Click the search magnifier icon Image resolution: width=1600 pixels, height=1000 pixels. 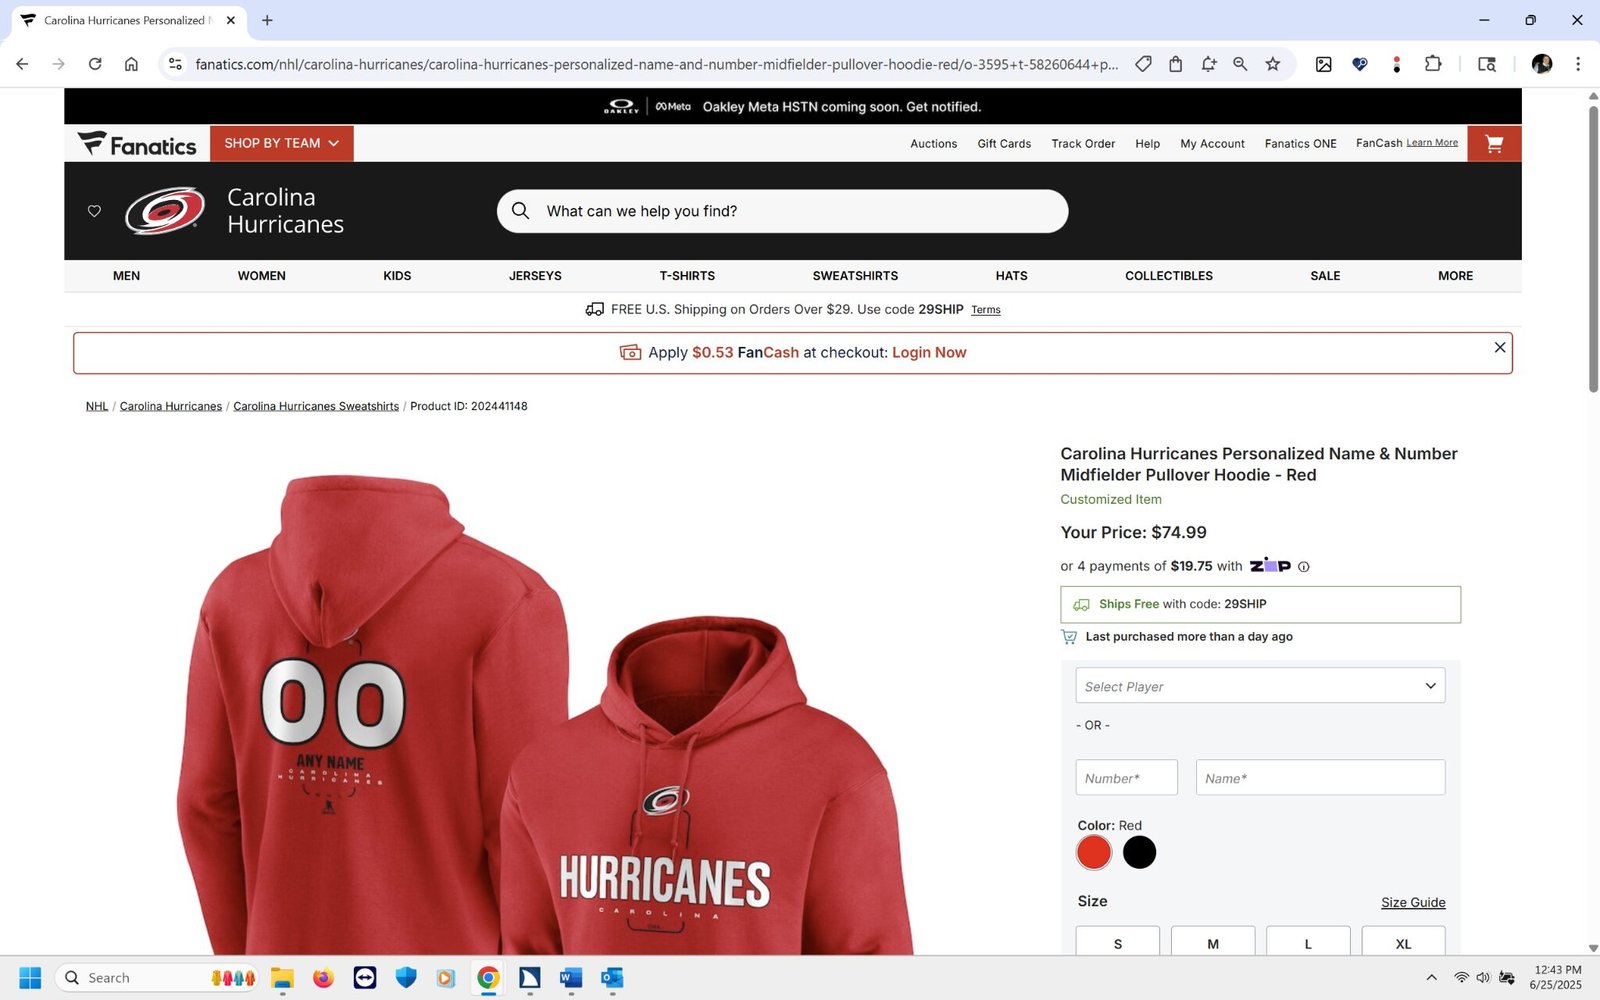(x=520, y=211)
